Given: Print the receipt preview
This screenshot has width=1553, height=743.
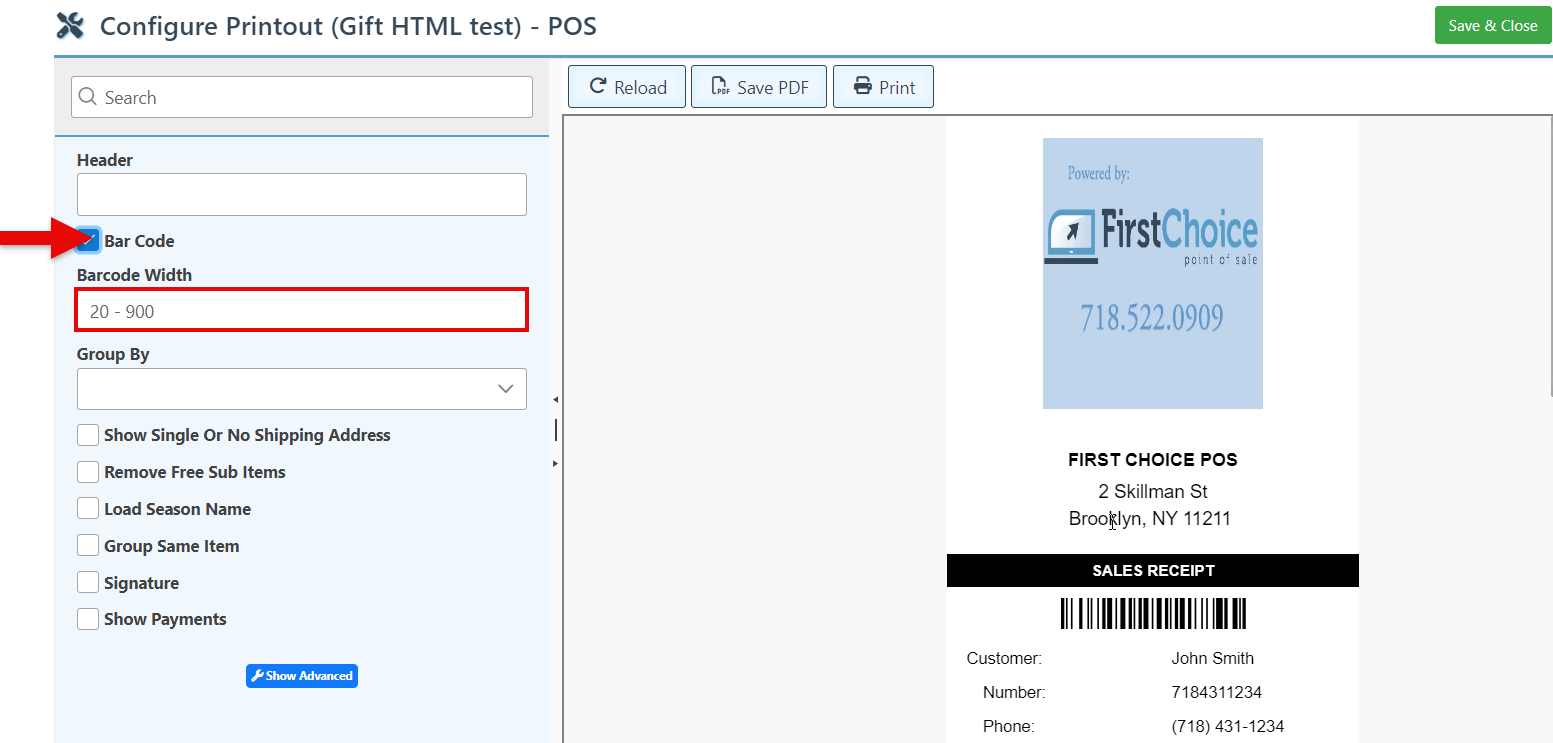Looking at the screenshot, I should click(x=883, y=87).
